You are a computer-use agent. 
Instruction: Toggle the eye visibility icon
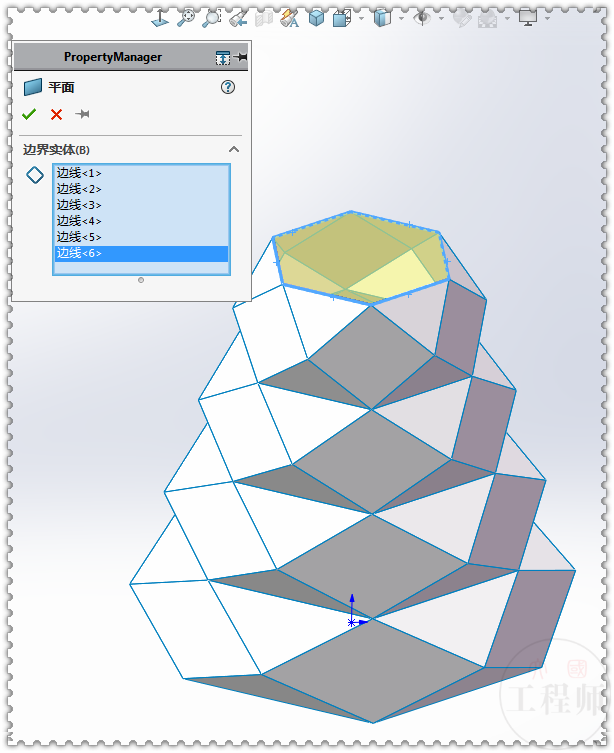point(422,18)
